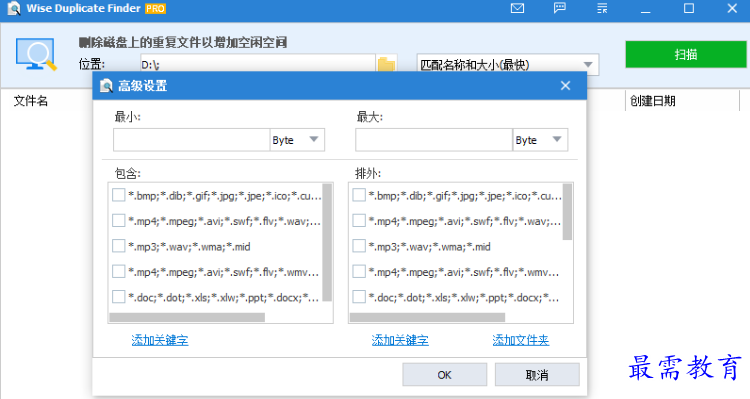Click 添加关键字 link under 包含 list
750x399 pixels.
point(160,340)
